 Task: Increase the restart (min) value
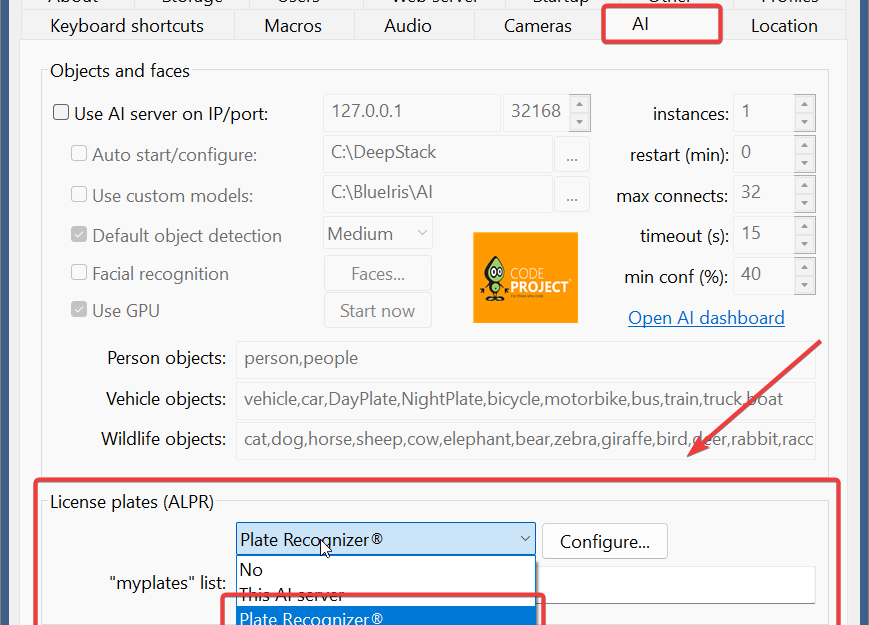[x=805, y=145]
